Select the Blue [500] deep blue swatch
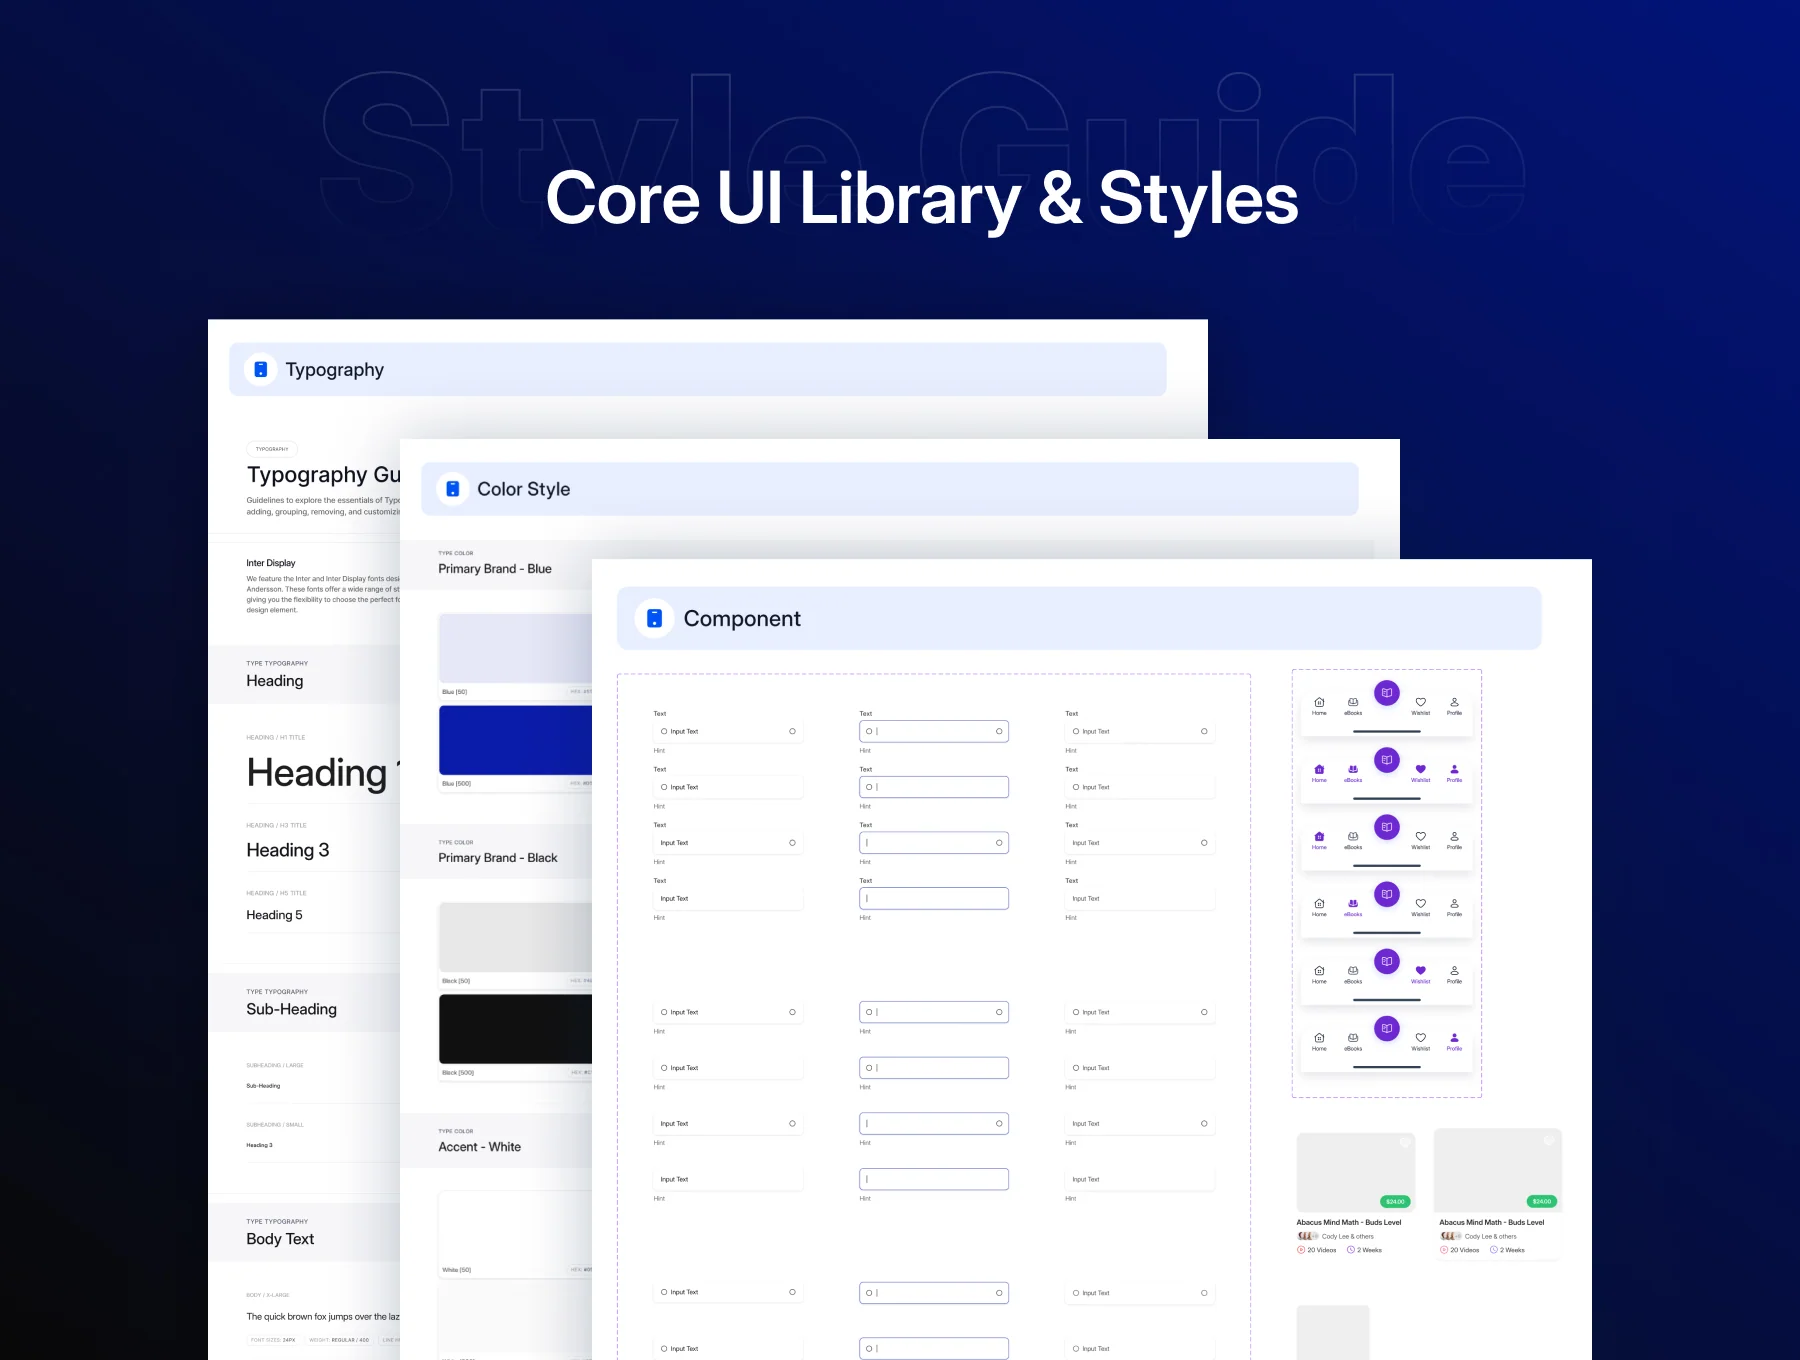 (x=515, y=740)
